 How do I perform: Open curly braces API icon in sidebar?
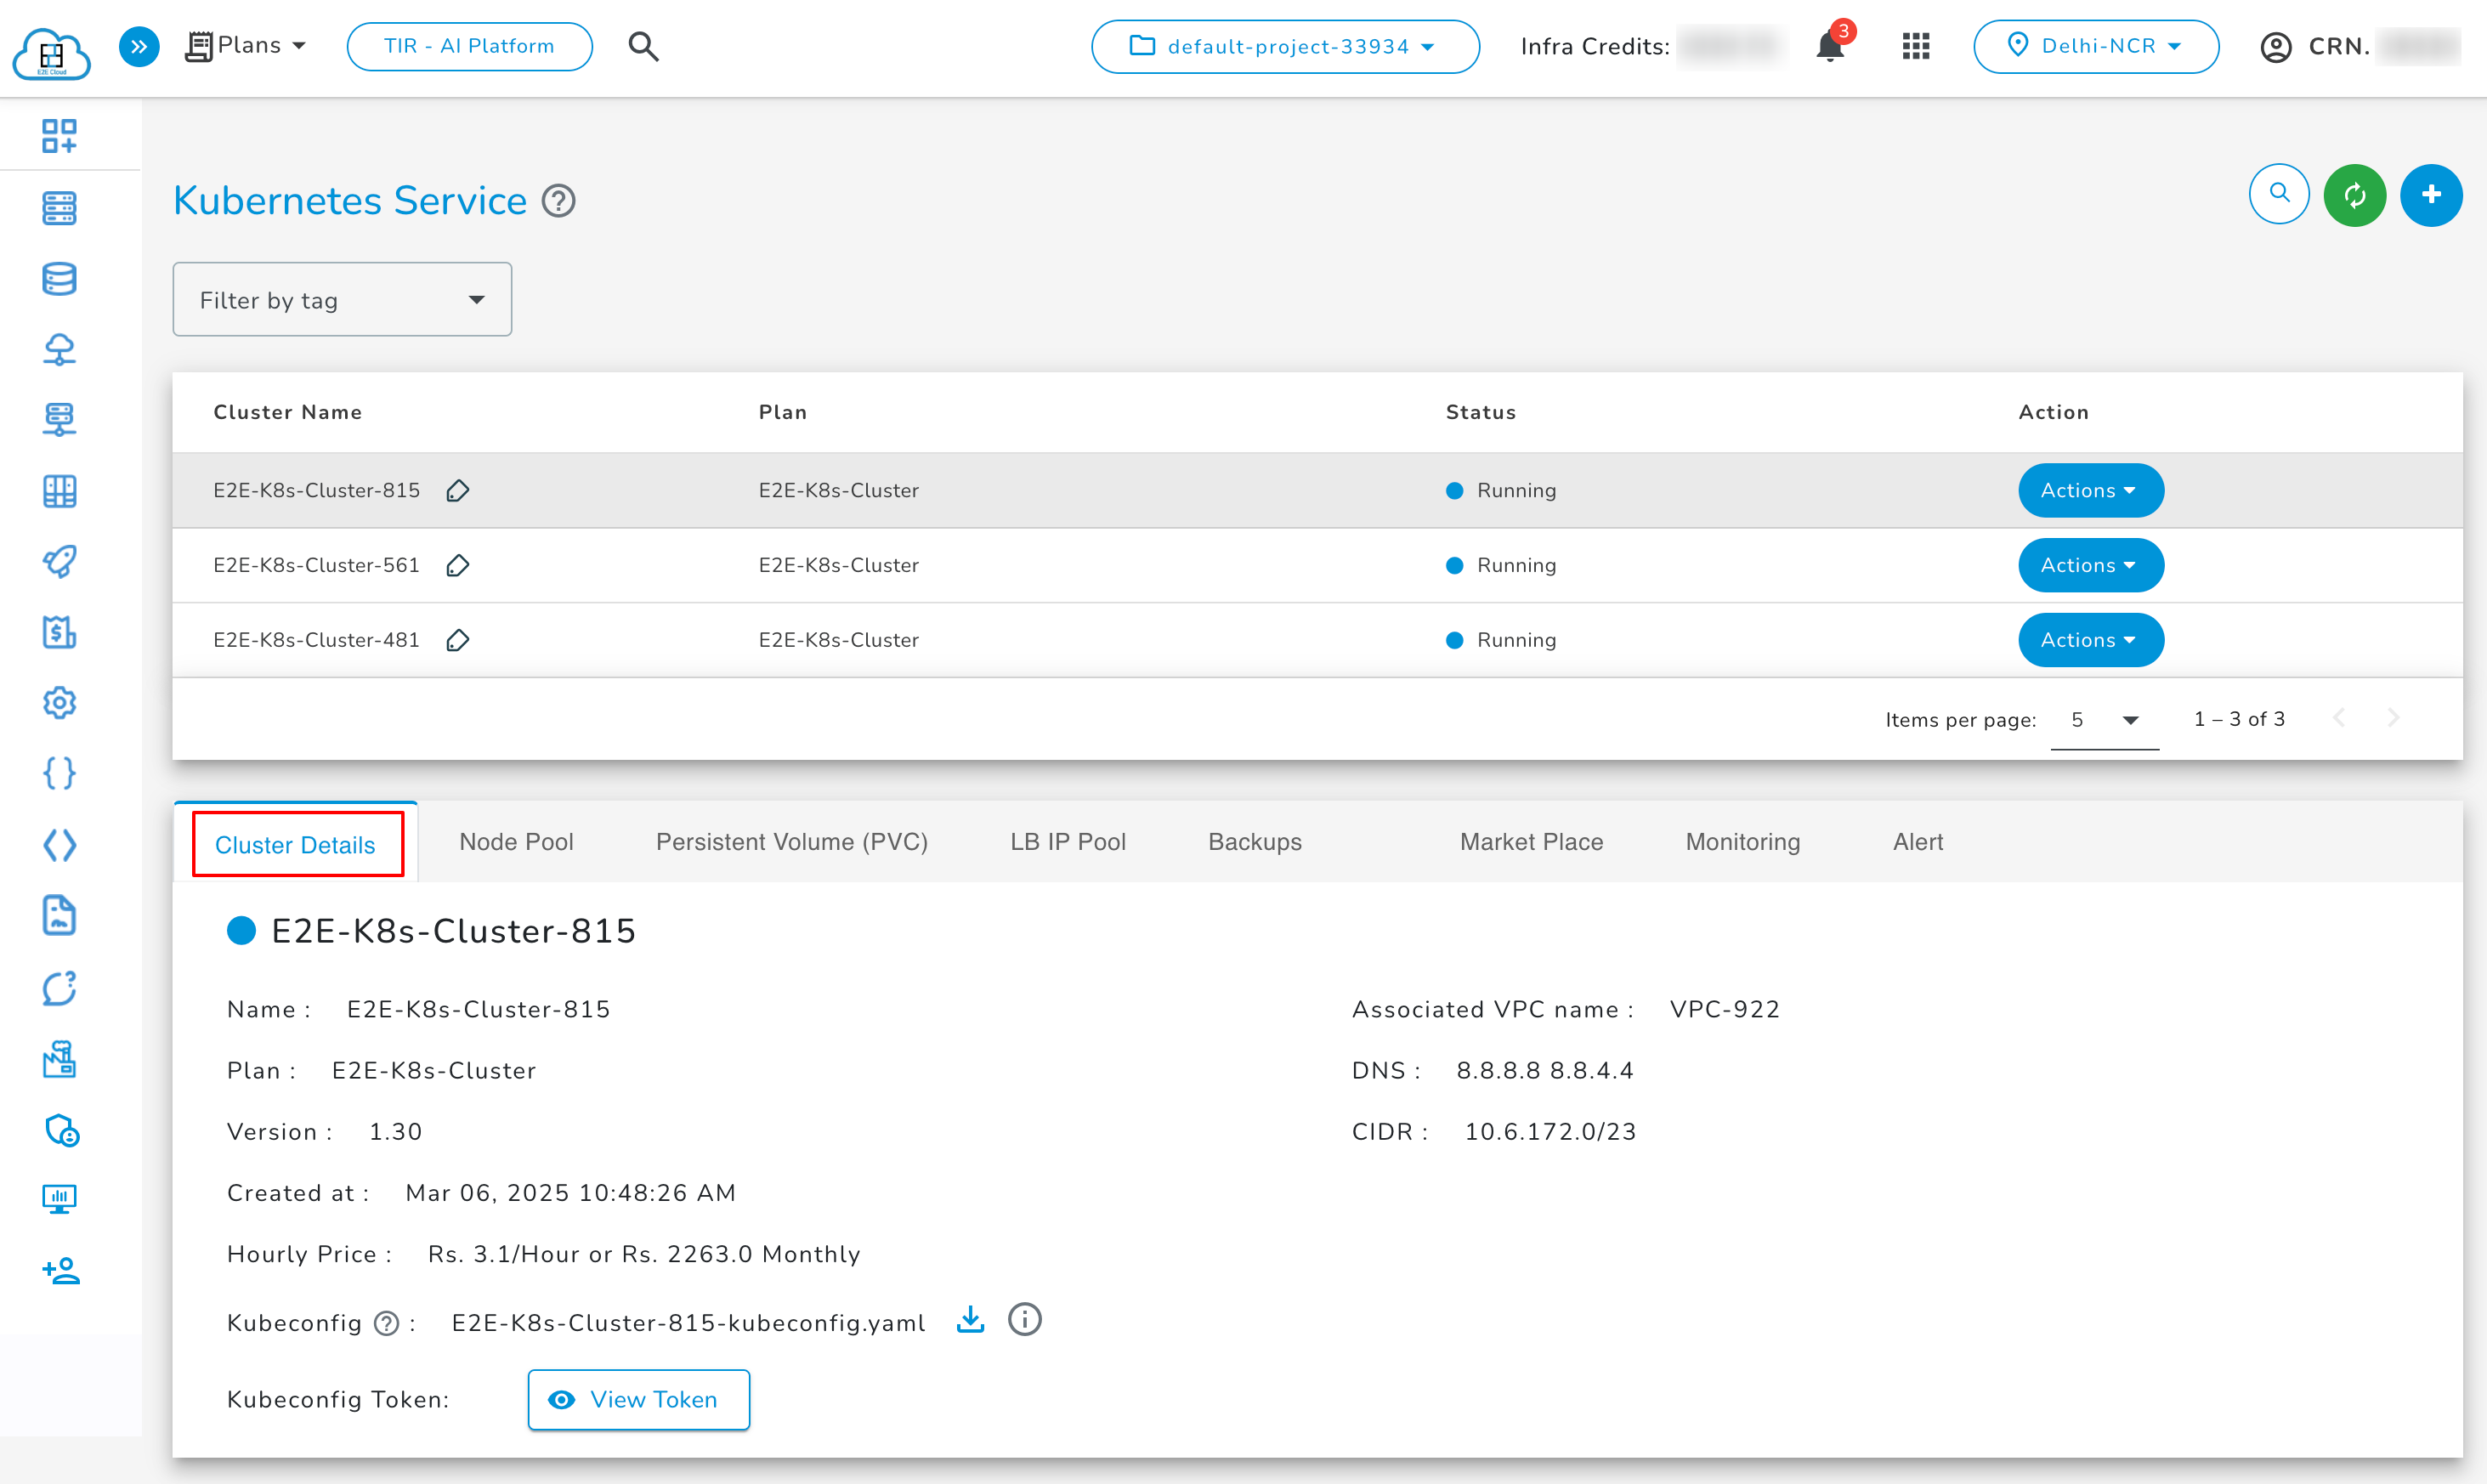(59, 773)
